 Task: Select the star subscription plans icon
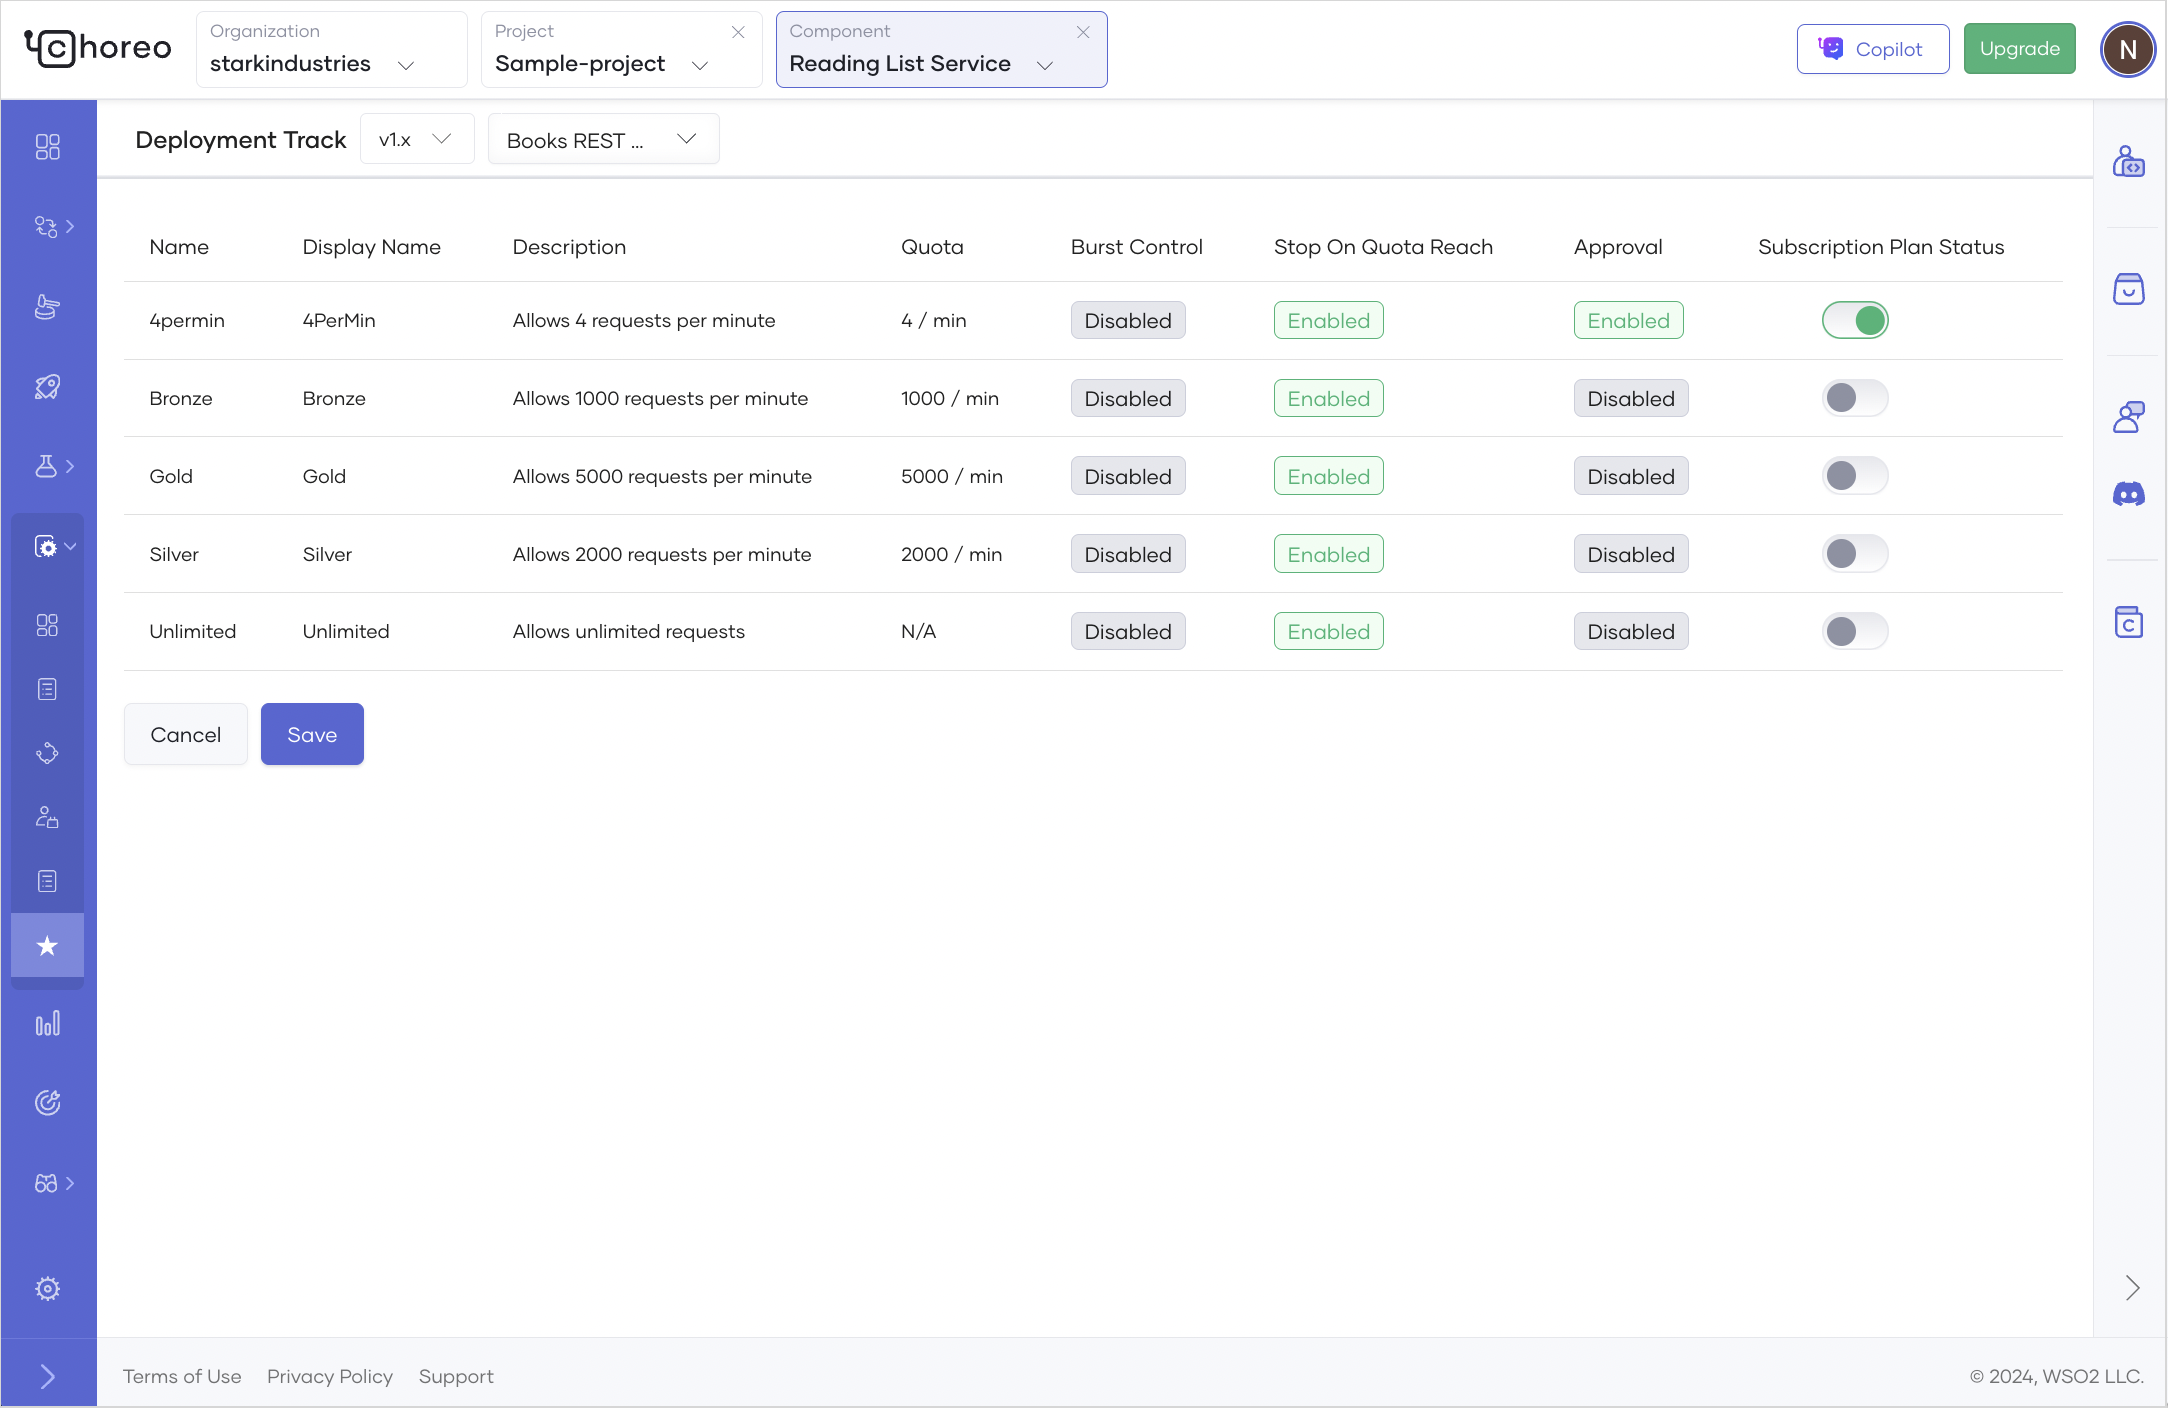(47, 945)
